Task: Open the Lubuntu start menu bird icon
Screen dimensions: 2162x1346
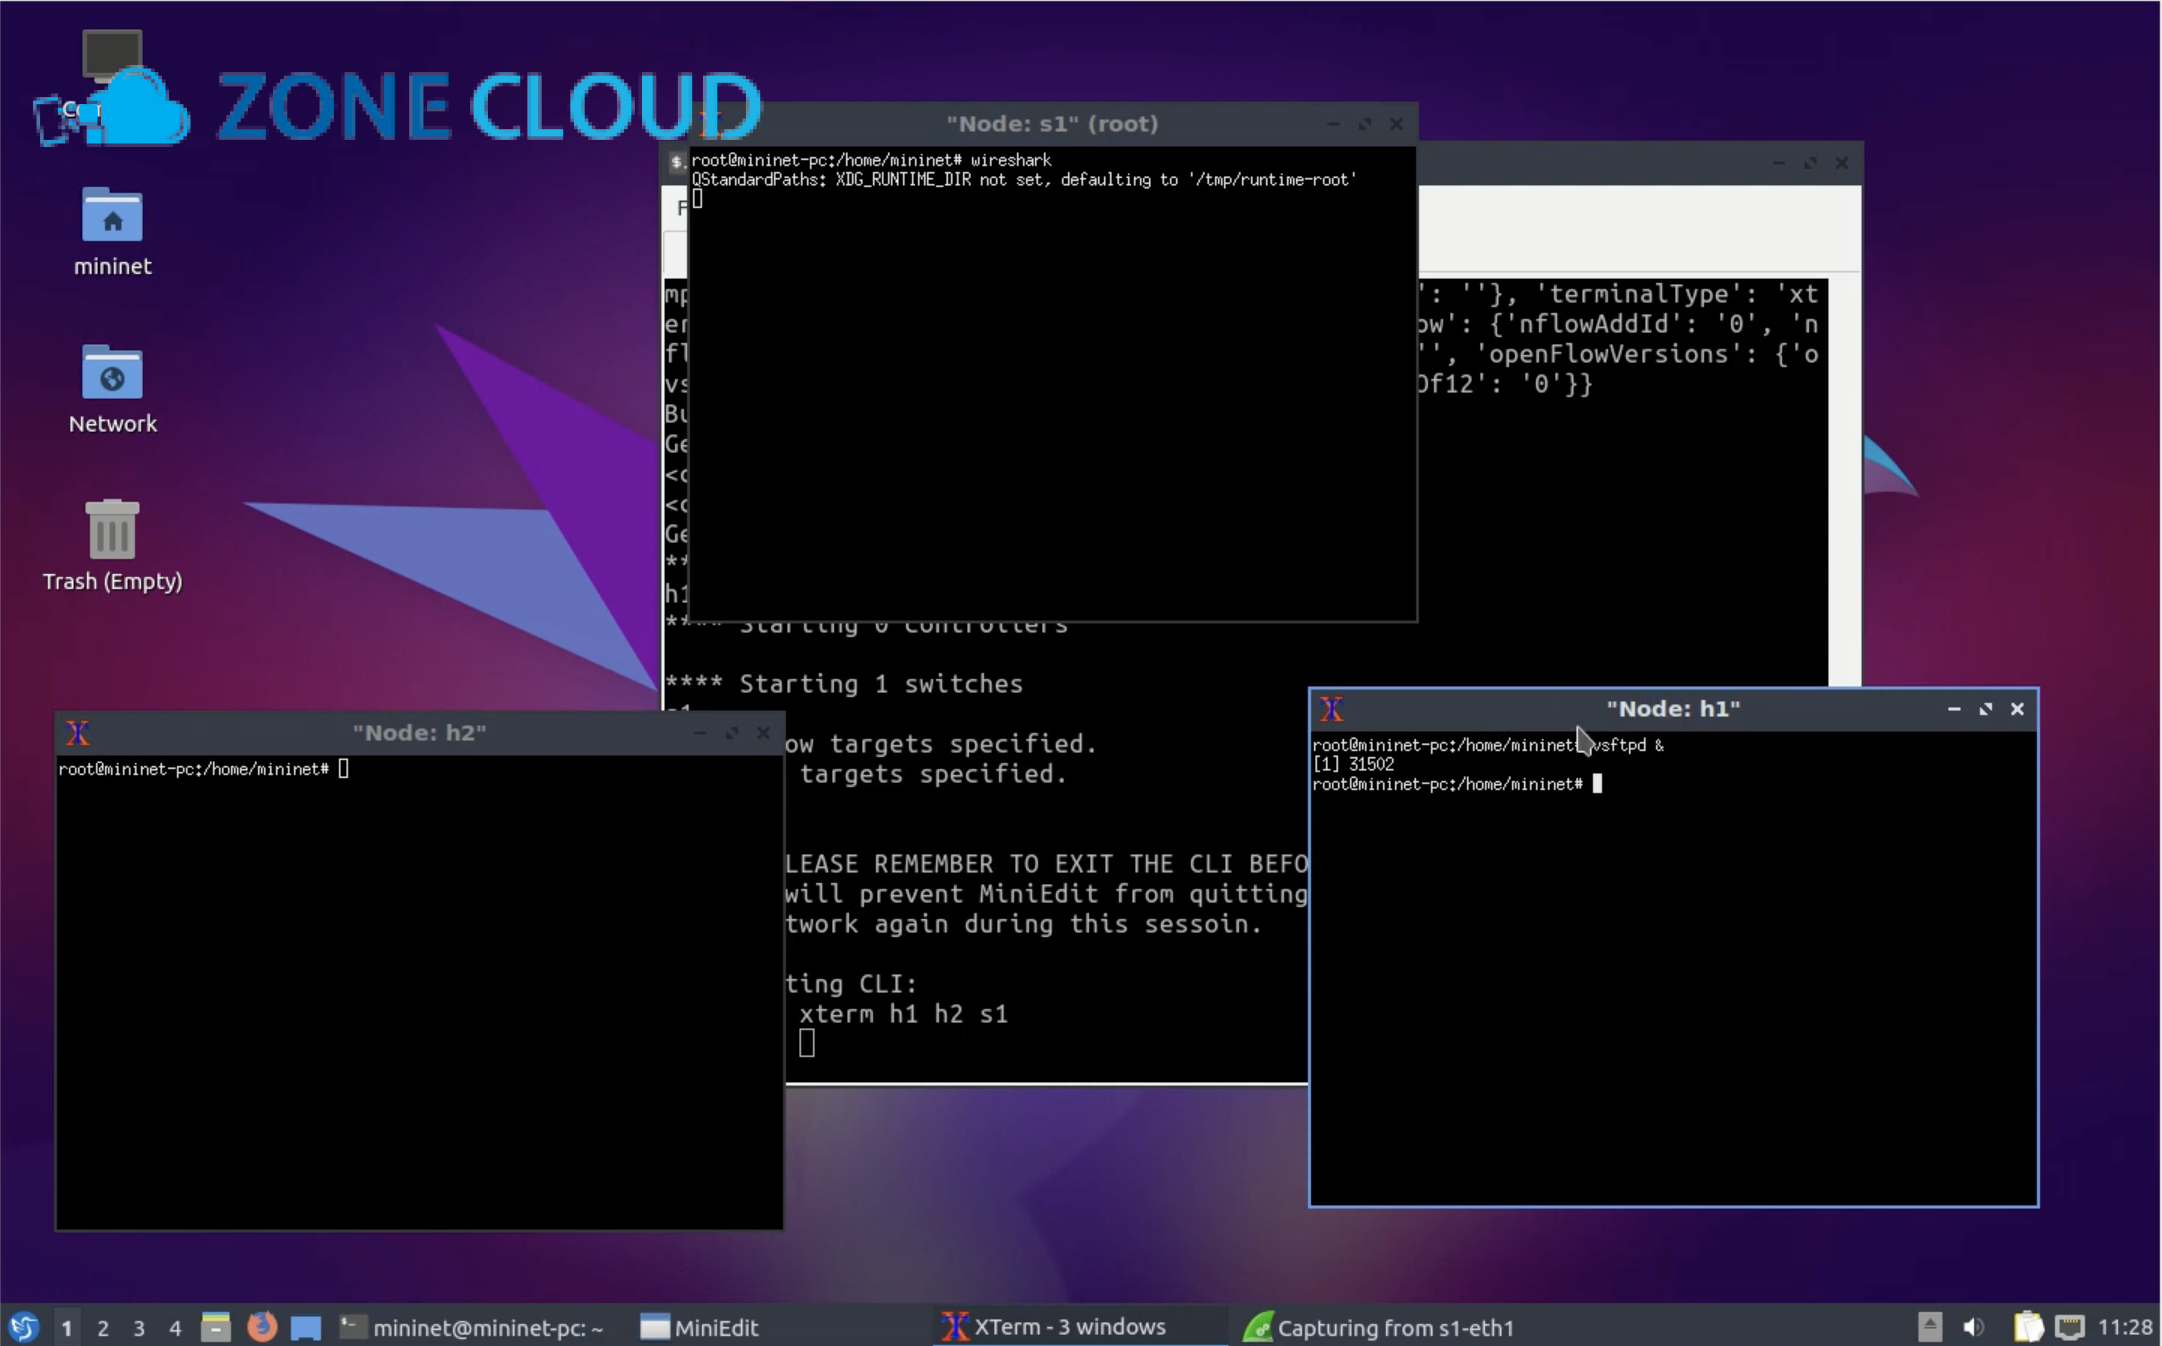Action: coord(24,1327)
